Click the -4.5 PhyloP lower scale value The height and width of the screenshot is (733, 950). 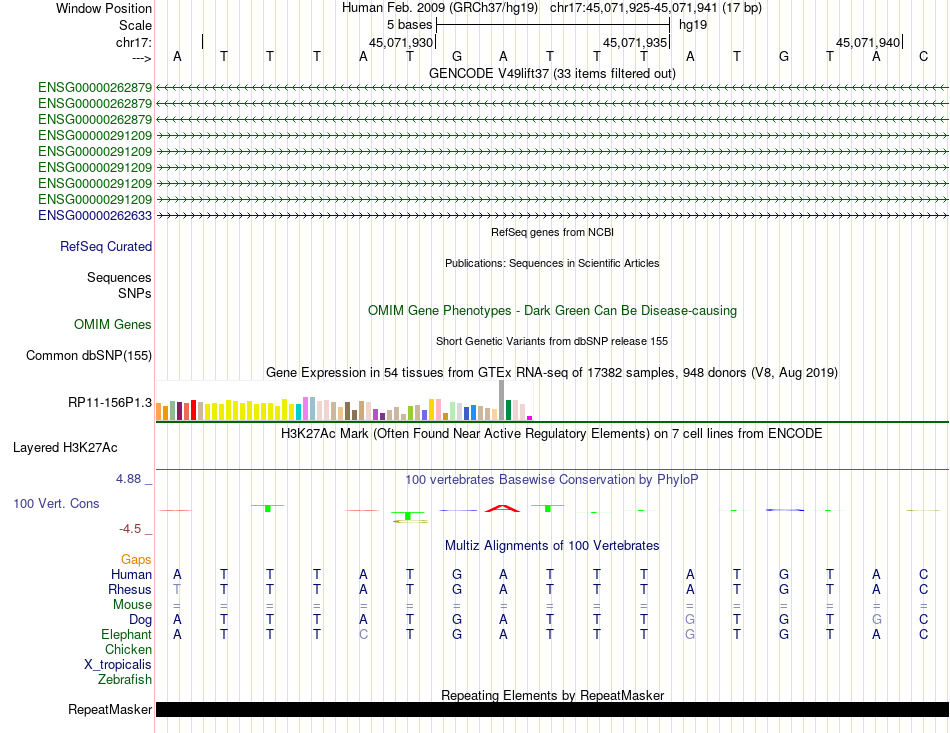tap(130, 529)
